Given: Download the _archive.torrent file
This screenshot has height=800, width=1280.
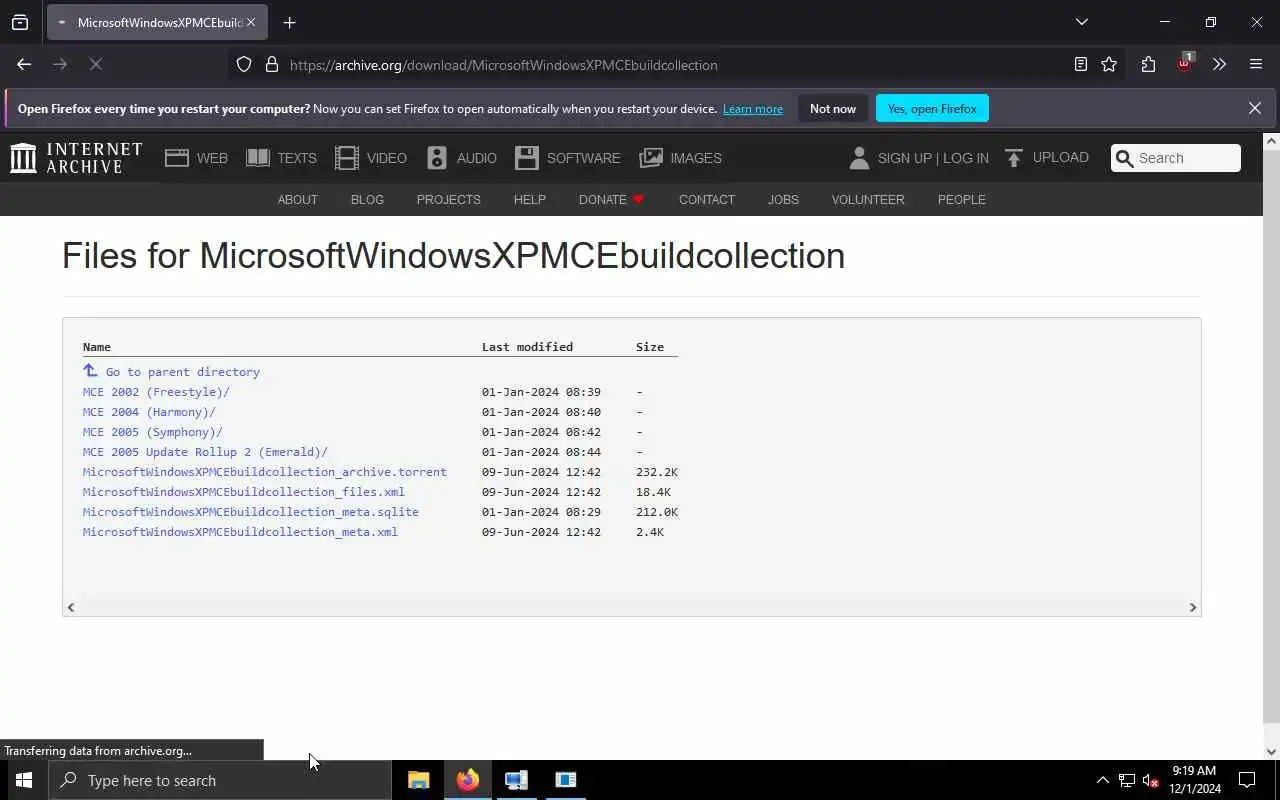Looking at the screenshot, I should (x=265, y=472).
